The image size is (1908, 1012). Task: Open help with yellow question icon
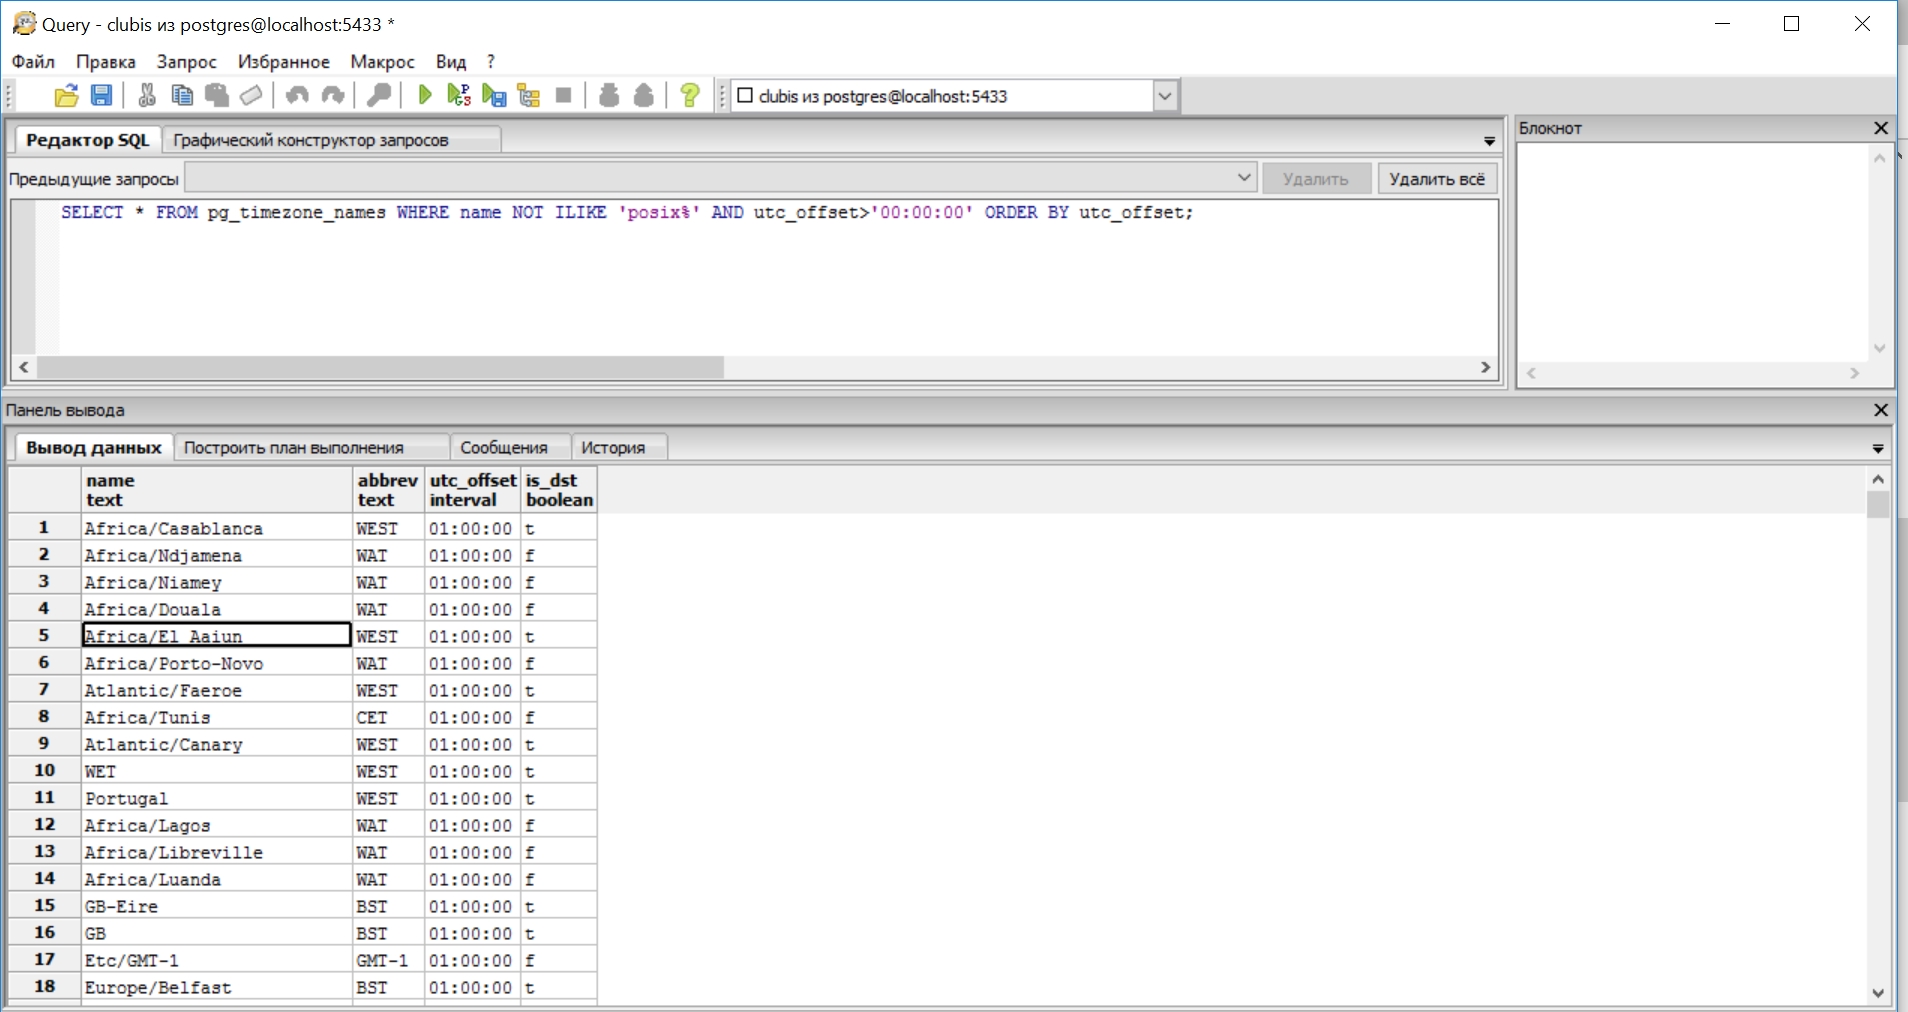690,96
